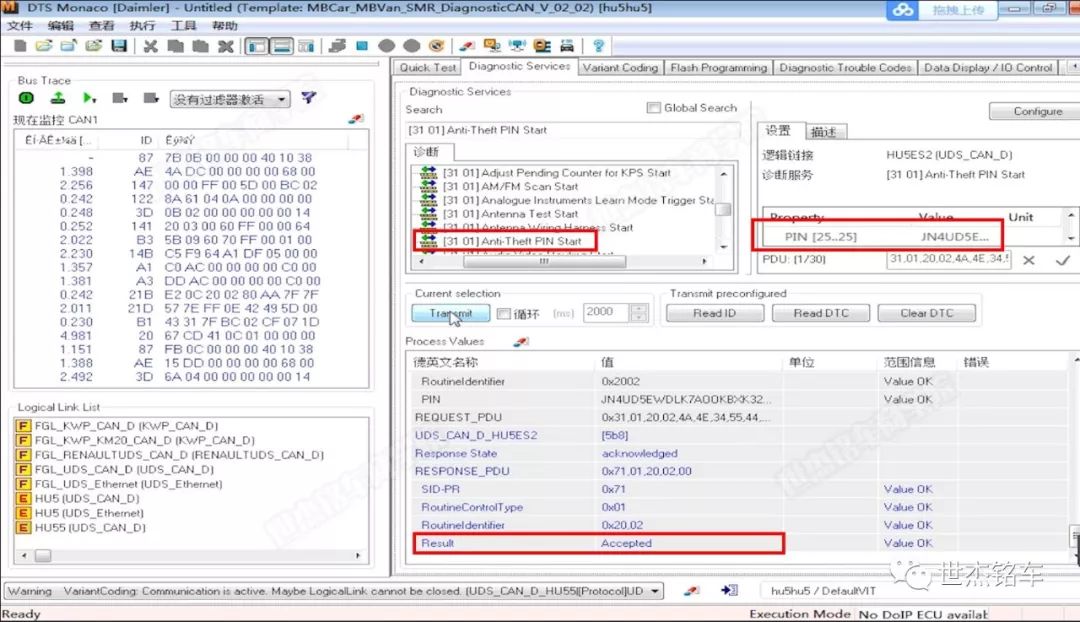The height and width of the screenshot is (622, 1080).
Task: Select FGL_KWP_KM20_CAN_D logical link
Action: coord(144,440)
